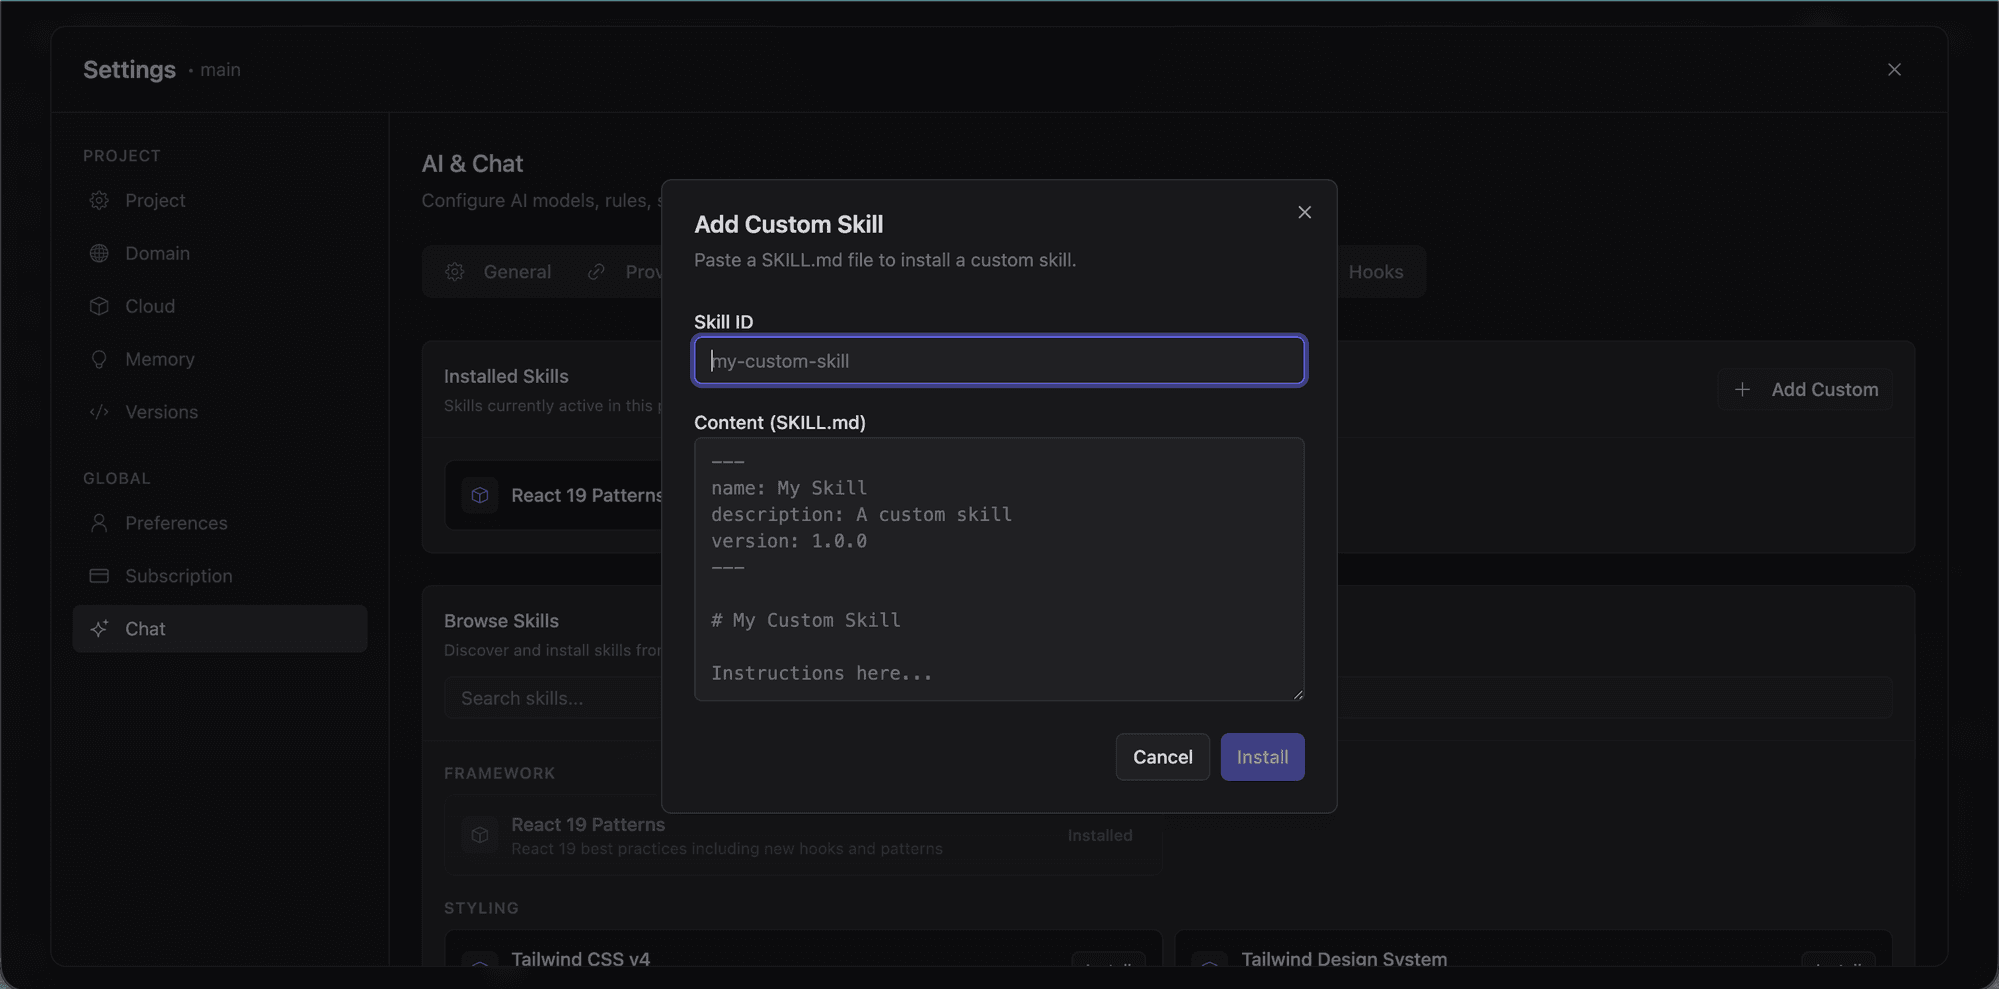Screen dimensions: 1999x989
Task: Click the Domain globe icon
Action: click(99, 253)
